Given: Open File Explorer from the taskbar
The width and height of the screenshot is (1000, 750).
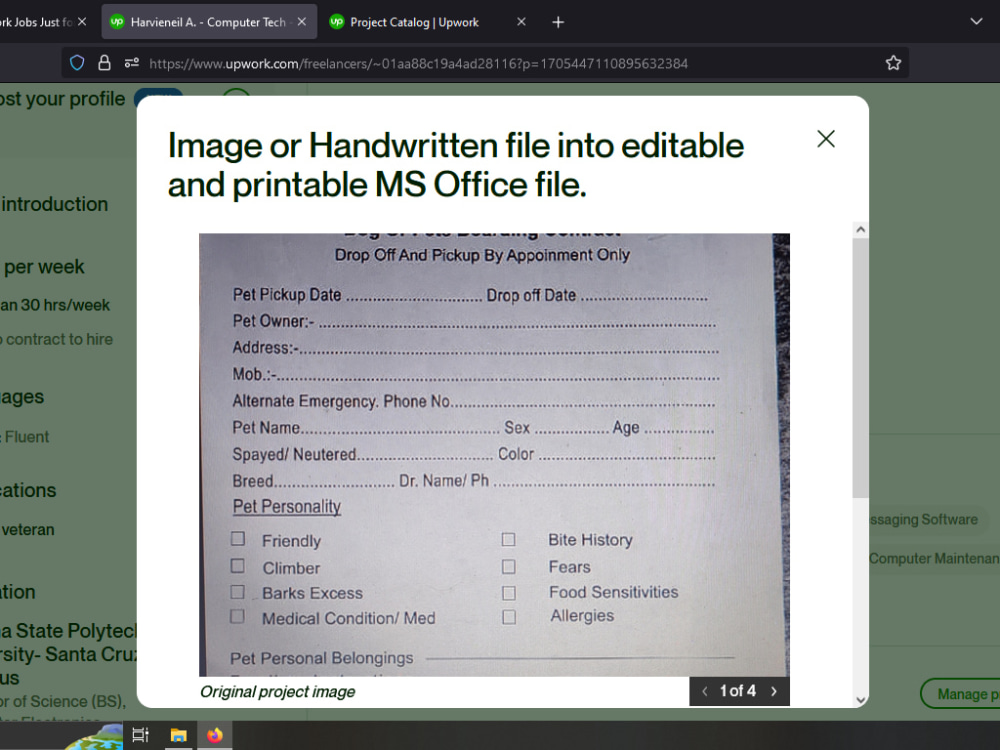Looking at the screenshot, I should [x=179, y=735].
